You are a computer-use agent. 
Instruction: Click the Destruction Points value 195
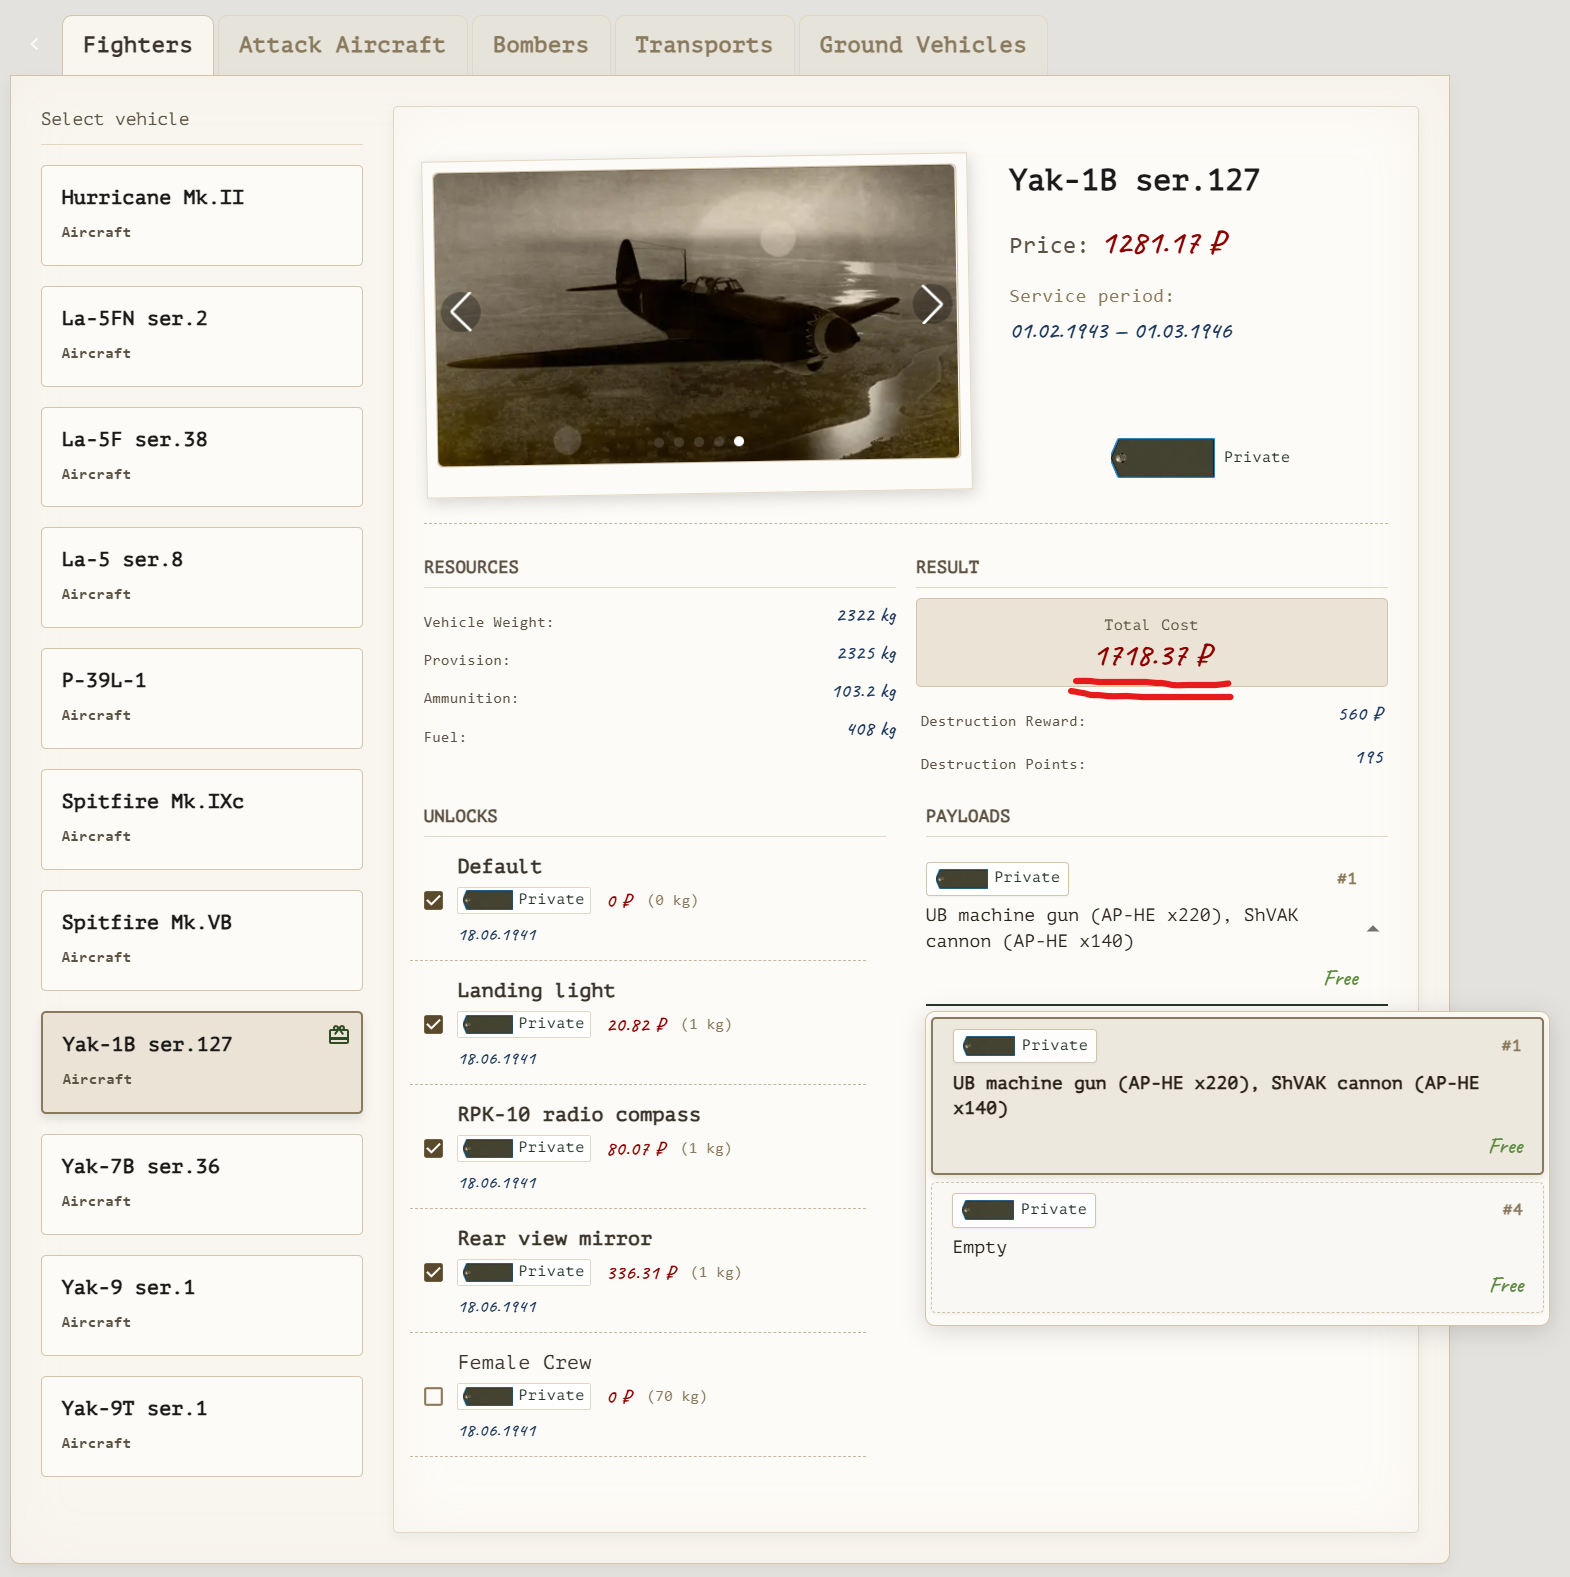[x=1370, y=758]
